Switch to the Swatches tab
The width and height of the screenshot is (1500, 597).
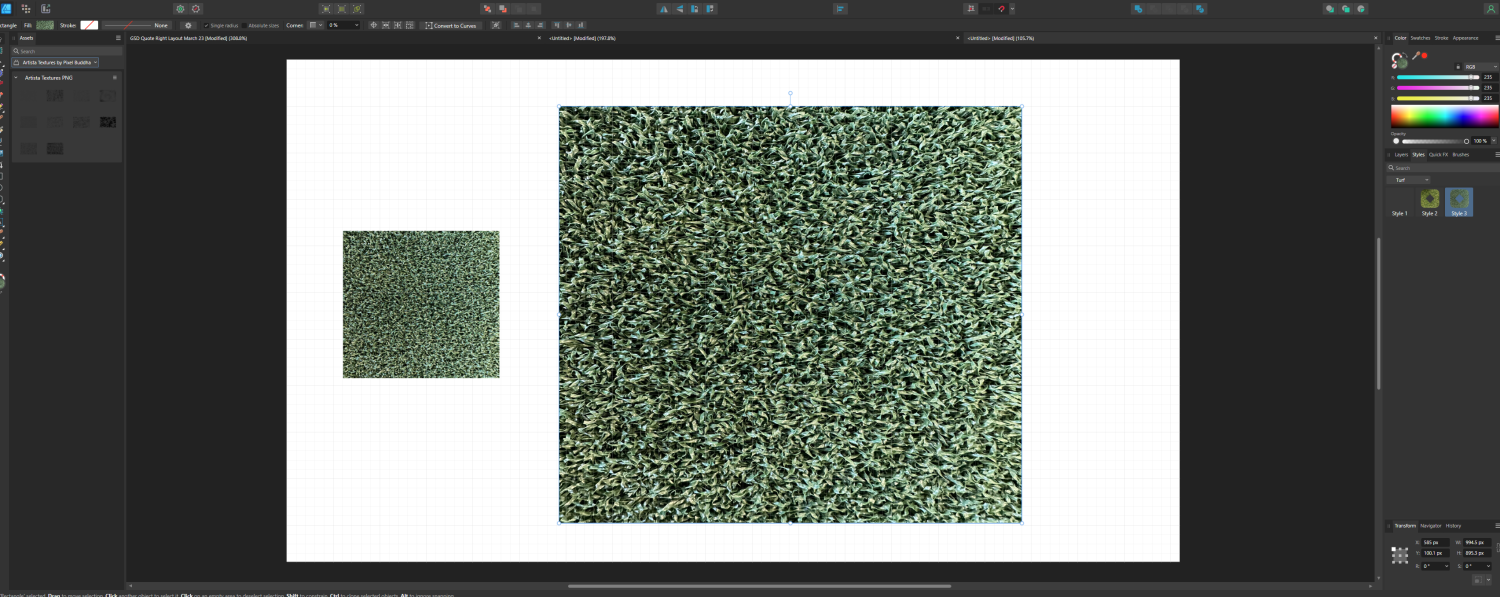pos(1420,37)
